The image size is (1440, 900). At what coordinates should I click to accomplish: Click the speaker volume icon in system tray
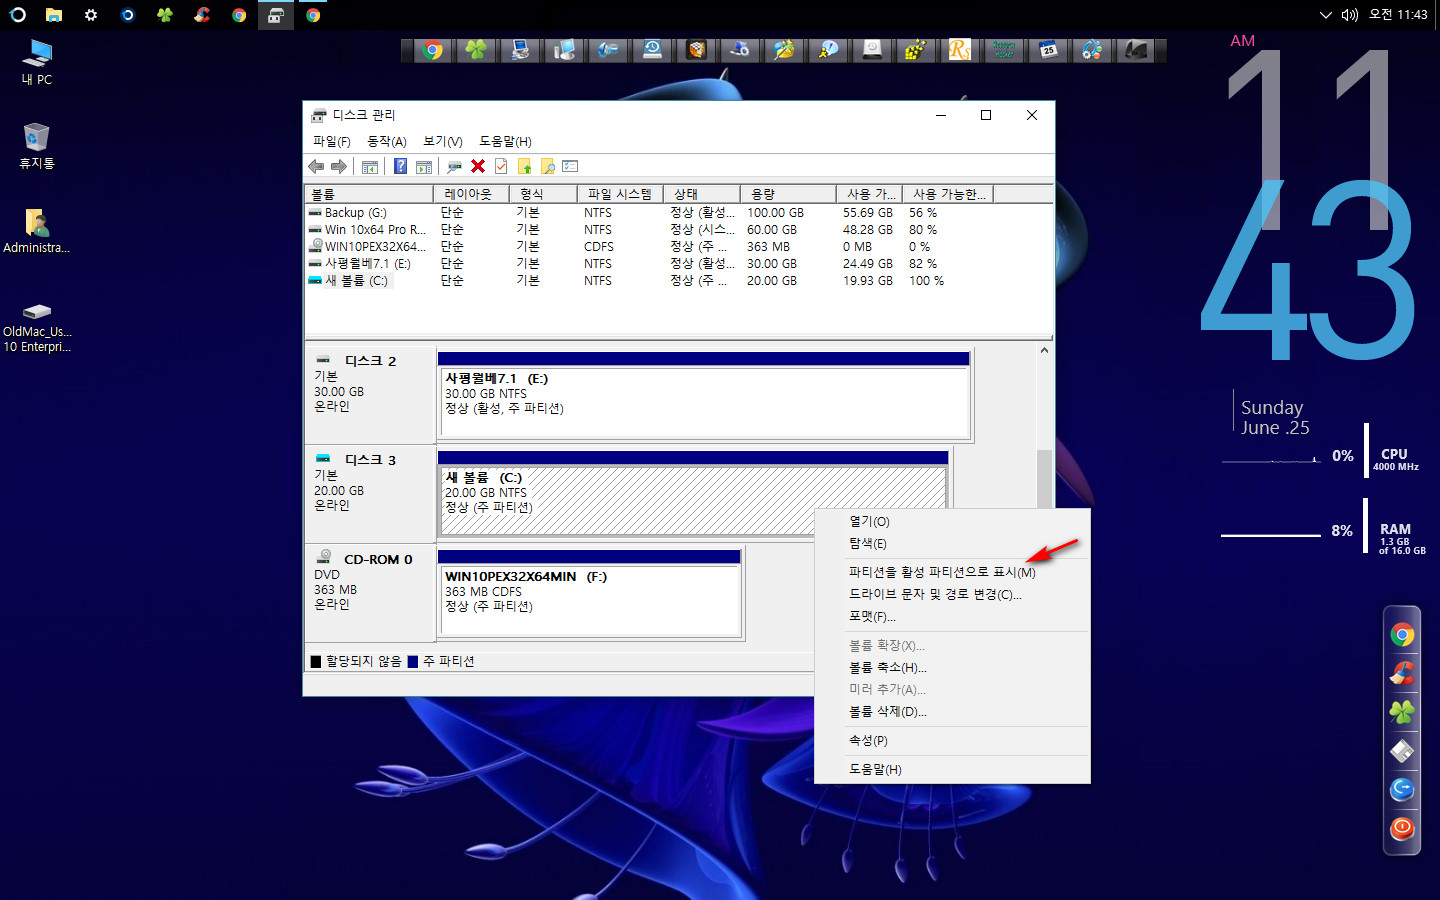[1350, 15]
